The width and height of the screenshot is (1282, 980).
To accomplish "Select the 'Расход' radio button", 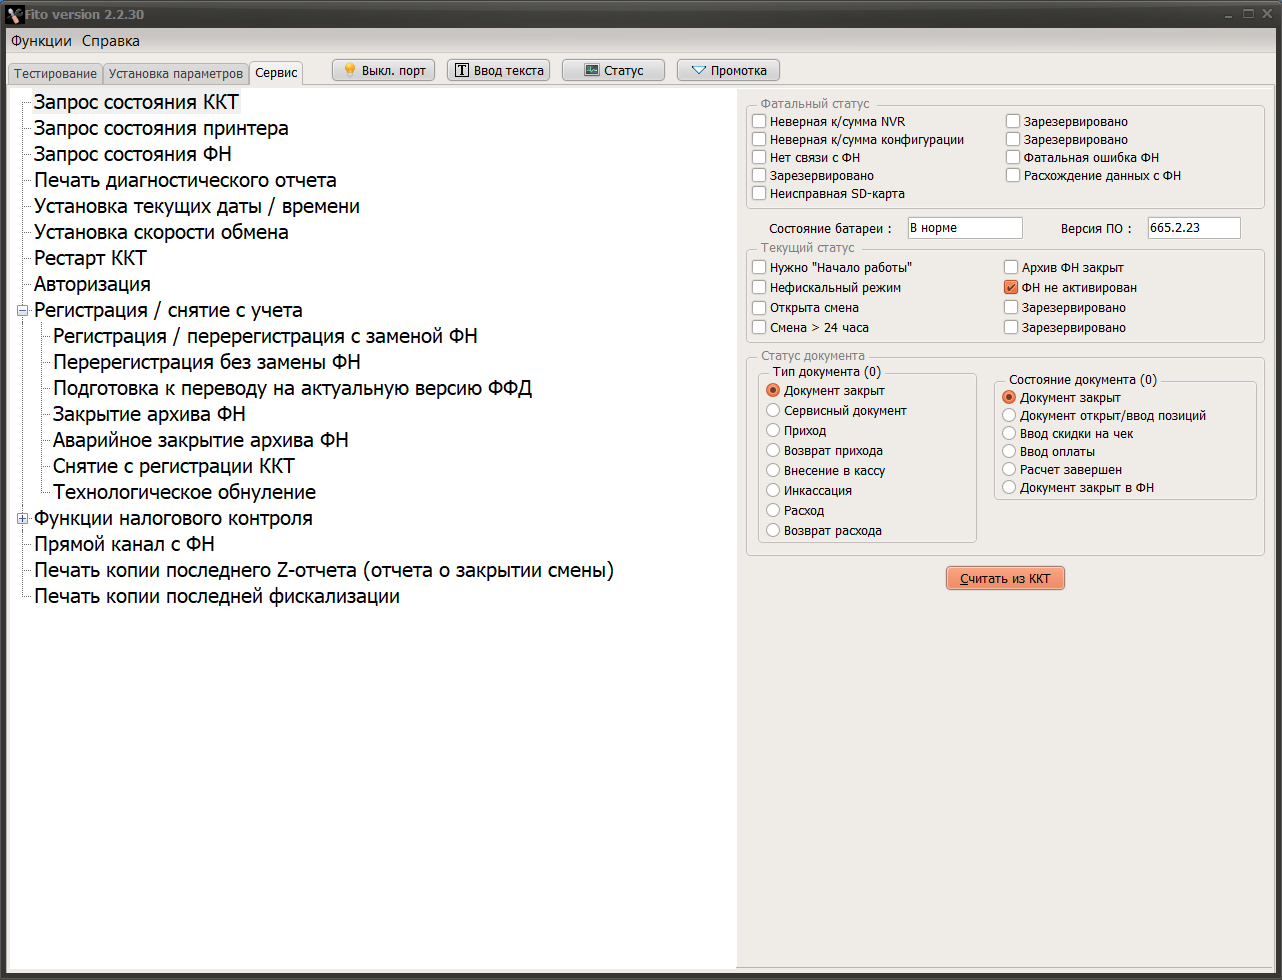I will (x=773, y=511).
